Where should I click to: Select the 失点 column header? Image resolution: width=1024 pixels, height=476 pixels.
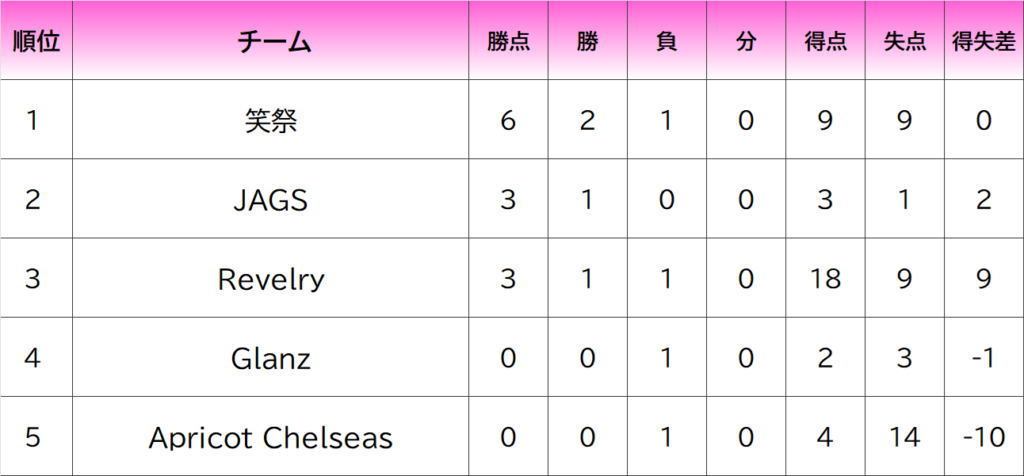click(905, 41)
